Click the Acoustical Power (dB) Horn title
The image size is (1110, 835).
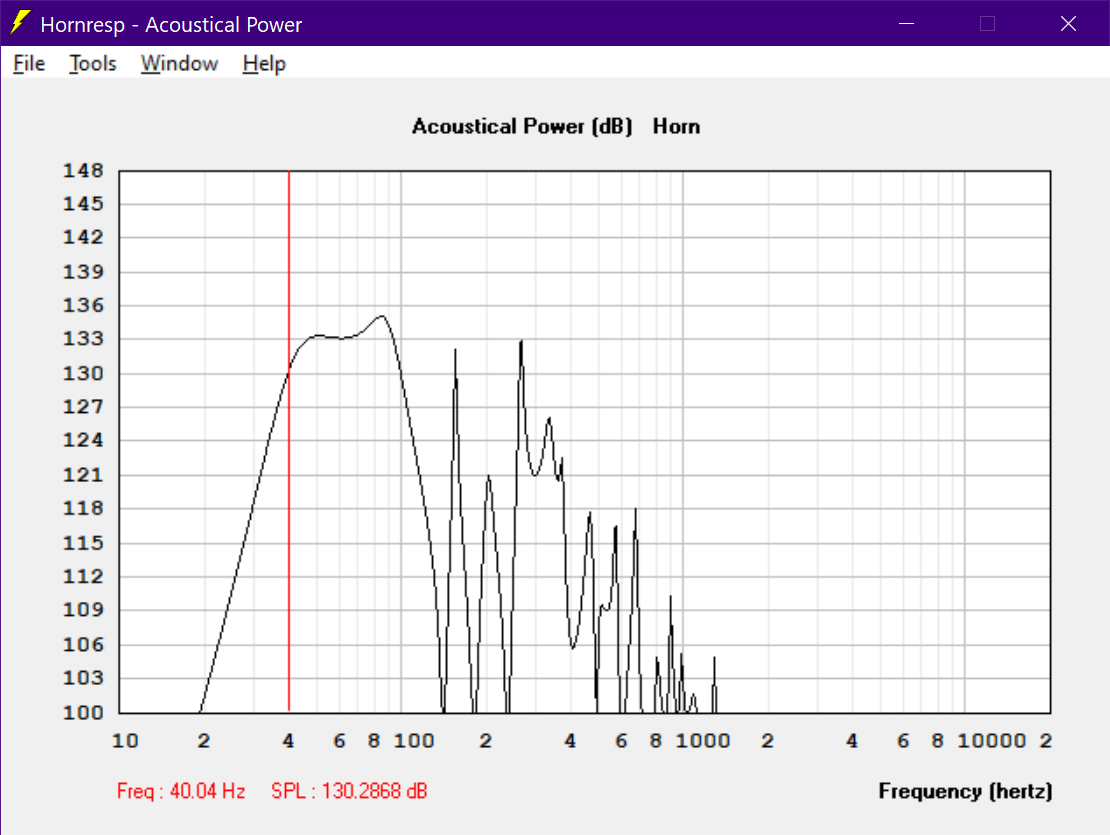556,127
